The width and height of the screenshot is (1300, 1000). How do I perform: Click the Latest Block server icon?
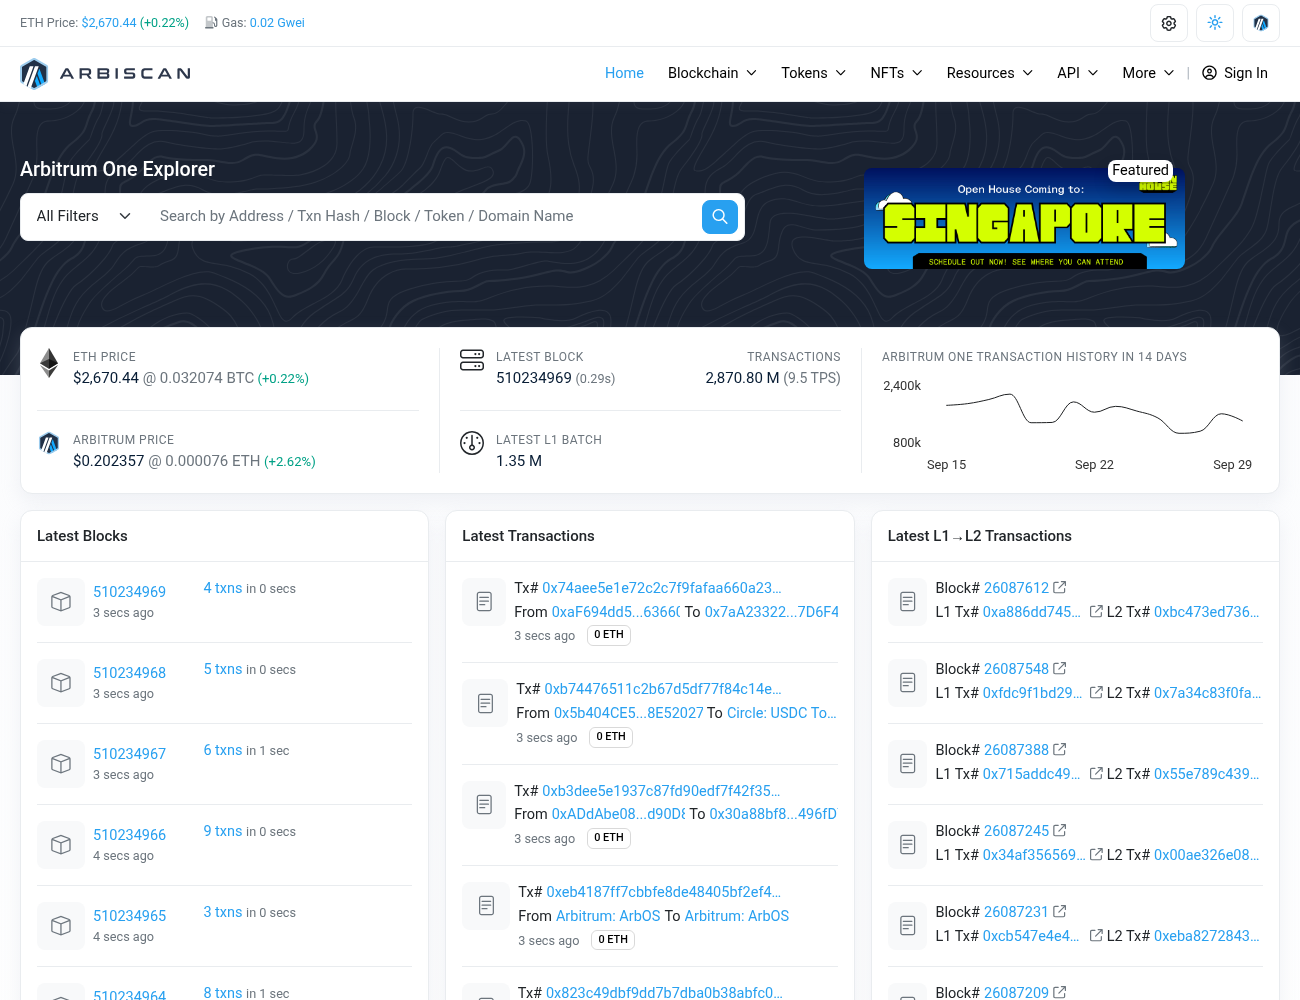[x=472, y=360]
